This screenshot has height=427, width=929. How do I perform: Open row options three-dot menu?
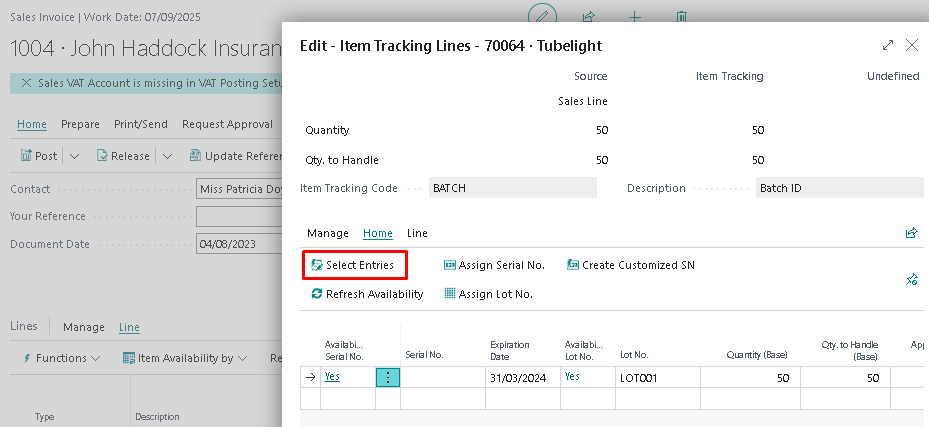click(x=388, y=377)
